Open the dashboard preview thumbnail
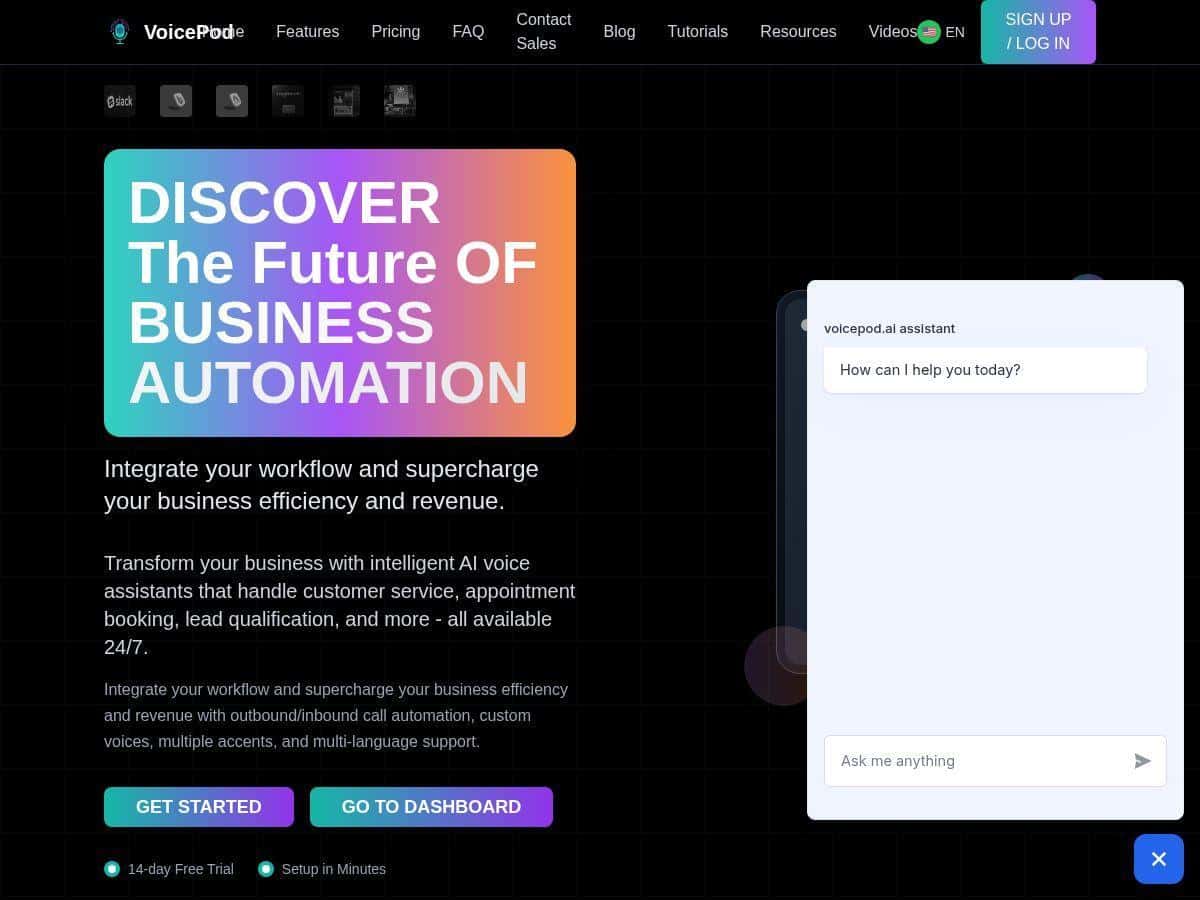Screen dimensions: 1200x900 287,100
